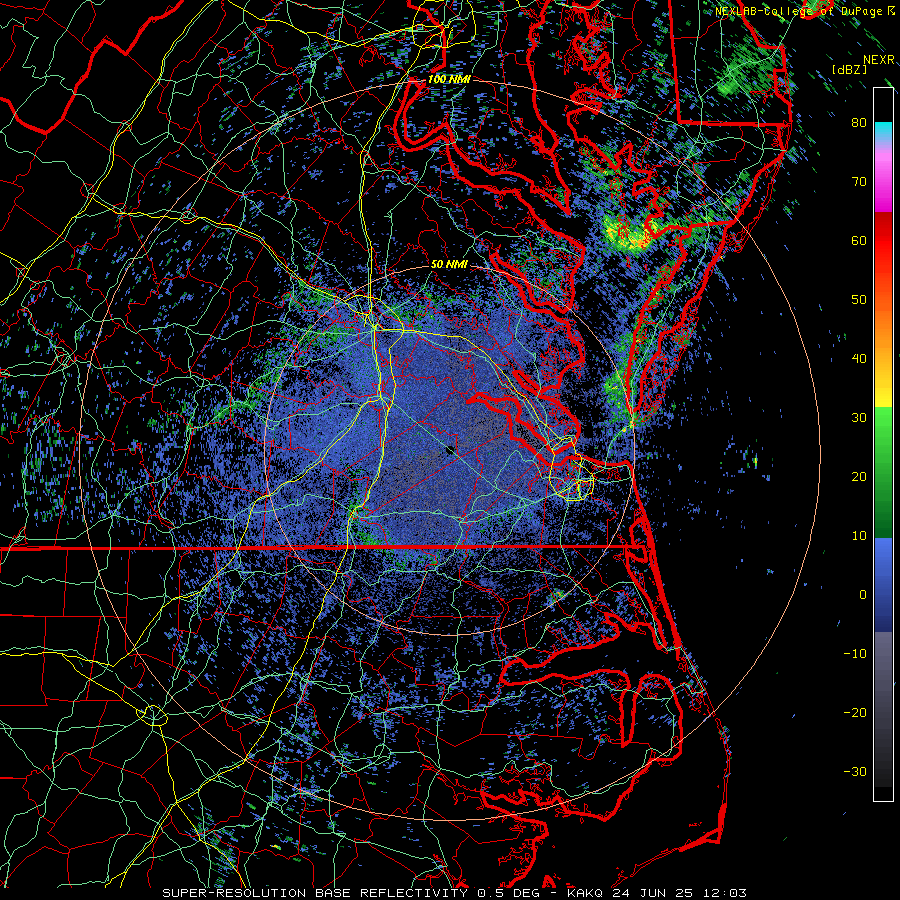
Task: Click the "SUPER-RESOLUTION BASE REFLECTIVITY" caption text
Action: click(314, 893)
